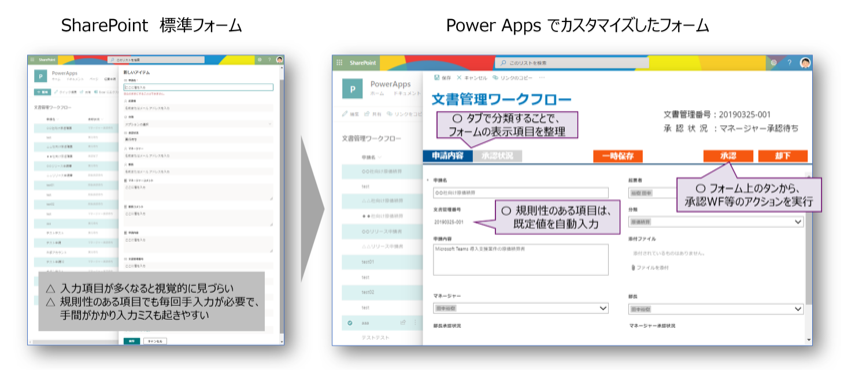Open profile avatar in Power Apps form window

(x=805, y=63)
